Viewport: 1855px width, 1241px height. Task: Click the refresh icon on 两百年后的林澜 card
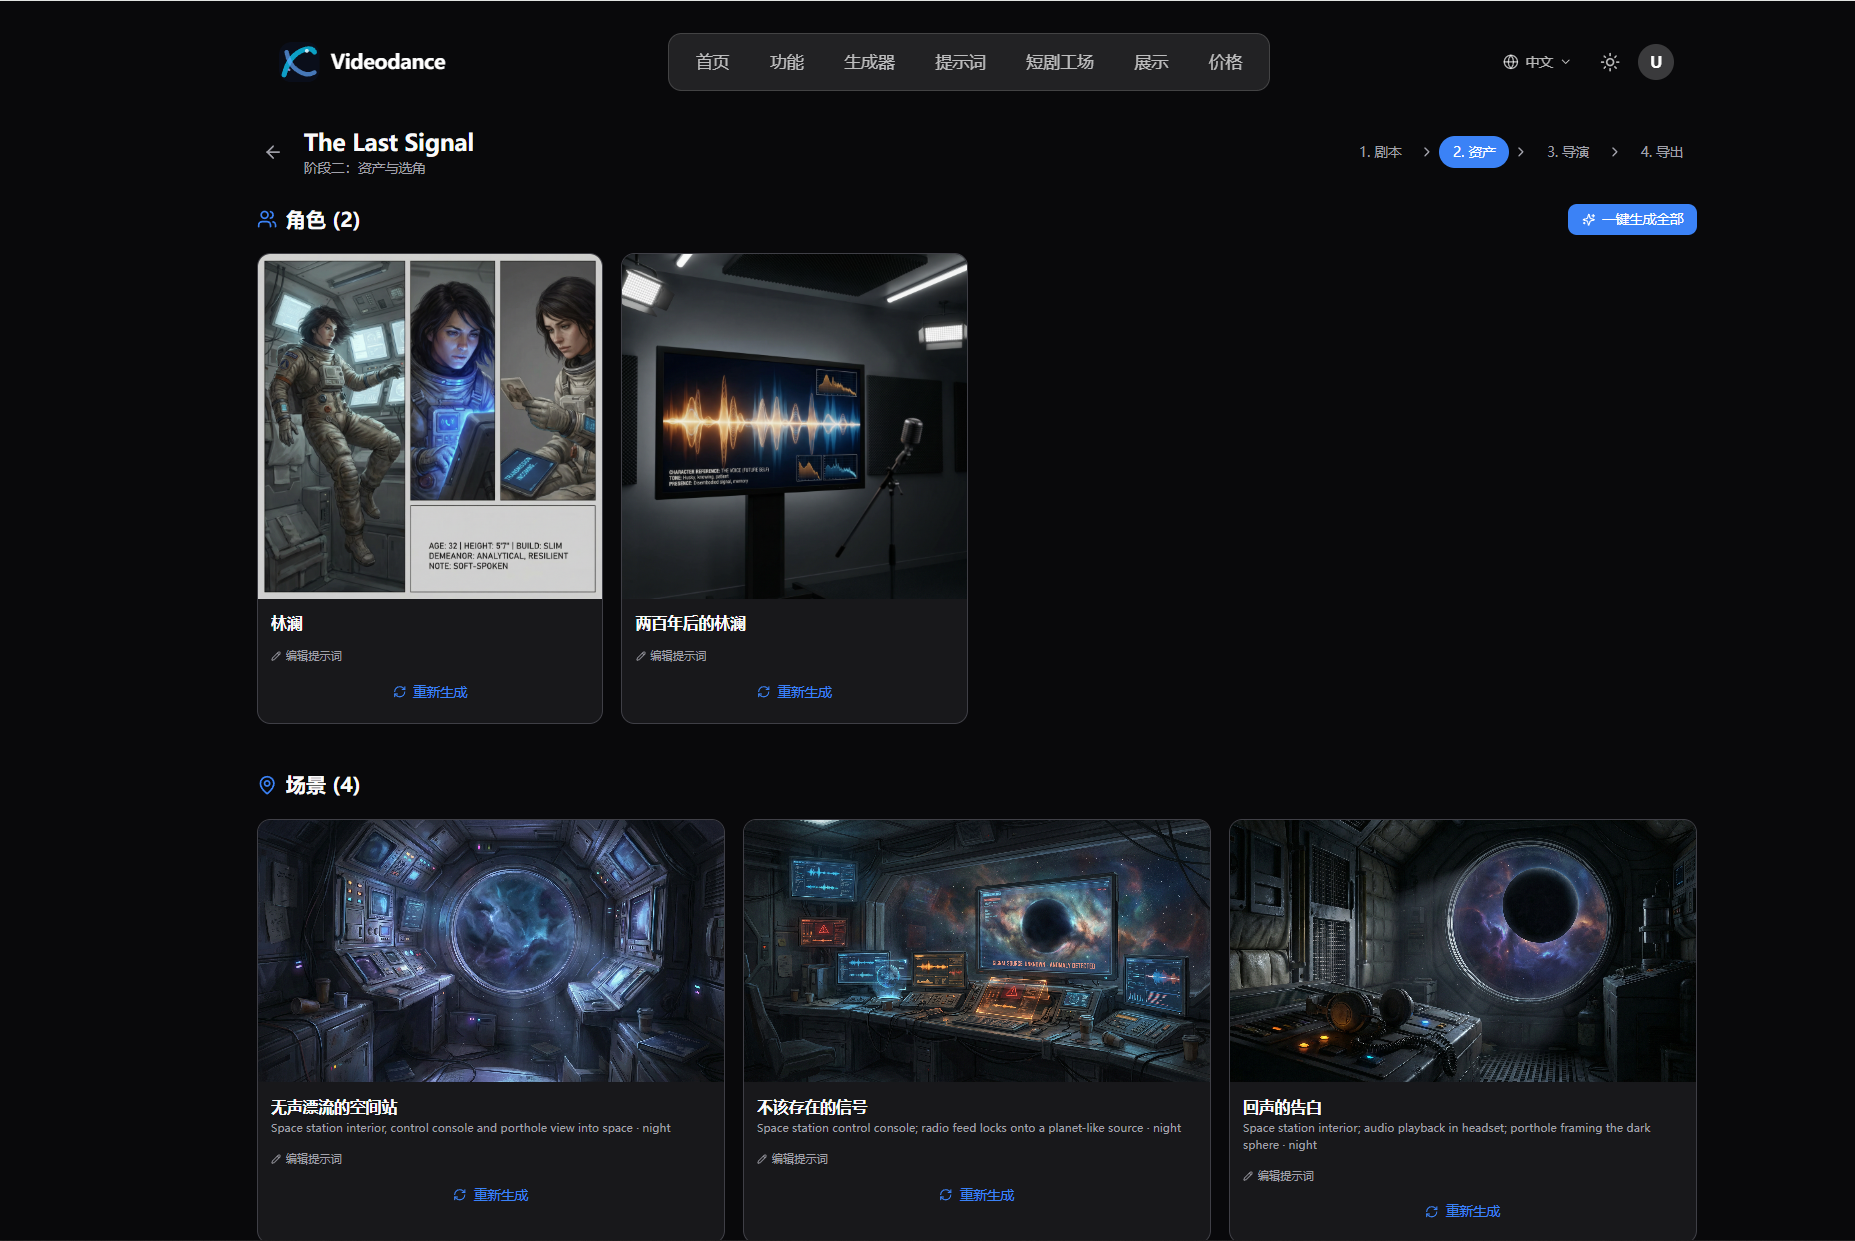pyautogui.click(x=763, y=691)
